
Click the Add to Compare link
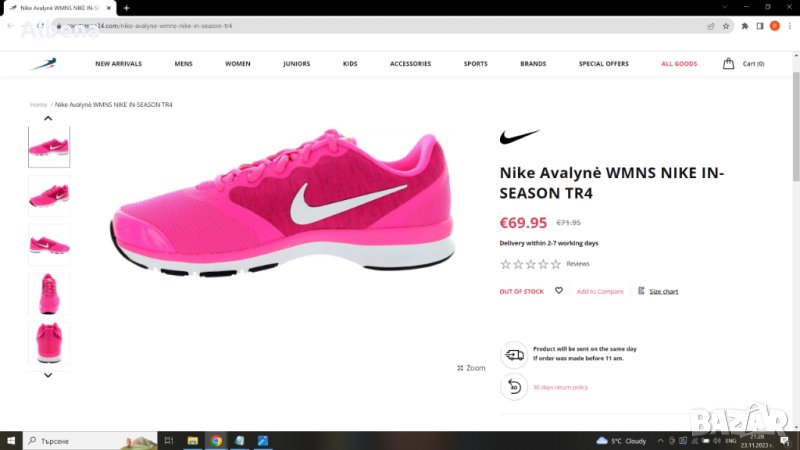(x=600, y=292)
